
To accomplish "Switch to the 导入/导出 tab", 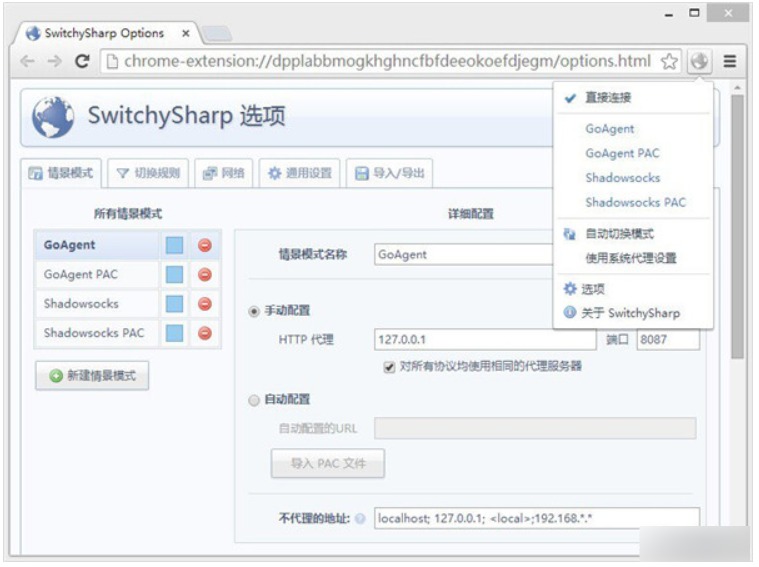I will pyautogui.click(x=390, y=173).
